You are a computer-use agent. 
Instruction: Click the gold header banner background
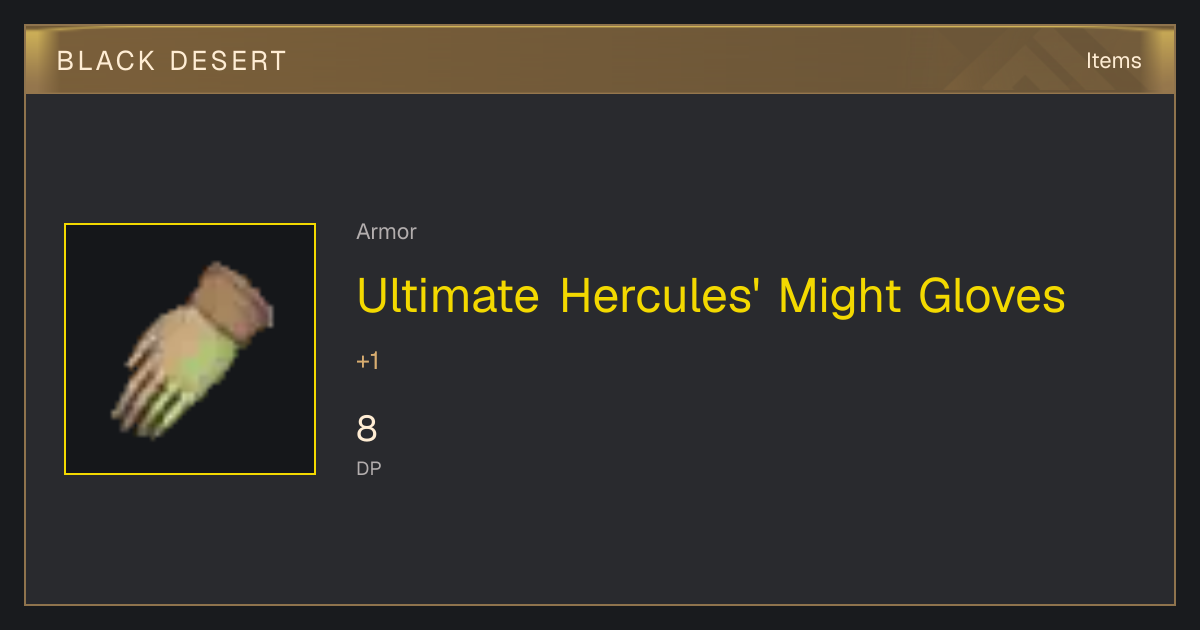[x=600, y=61]
